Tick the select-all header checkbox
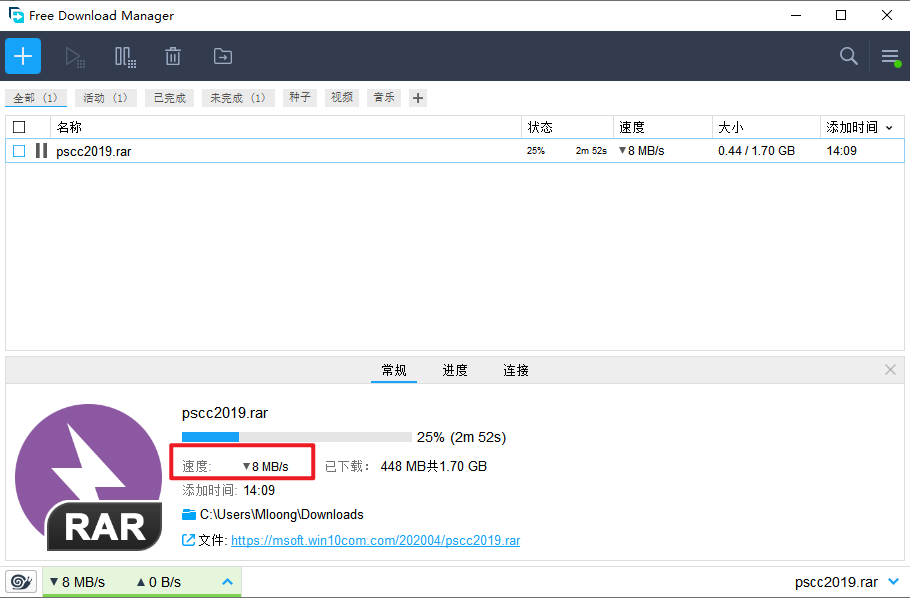The width and height of the screenshot is (910, 598). click(19, 127)
